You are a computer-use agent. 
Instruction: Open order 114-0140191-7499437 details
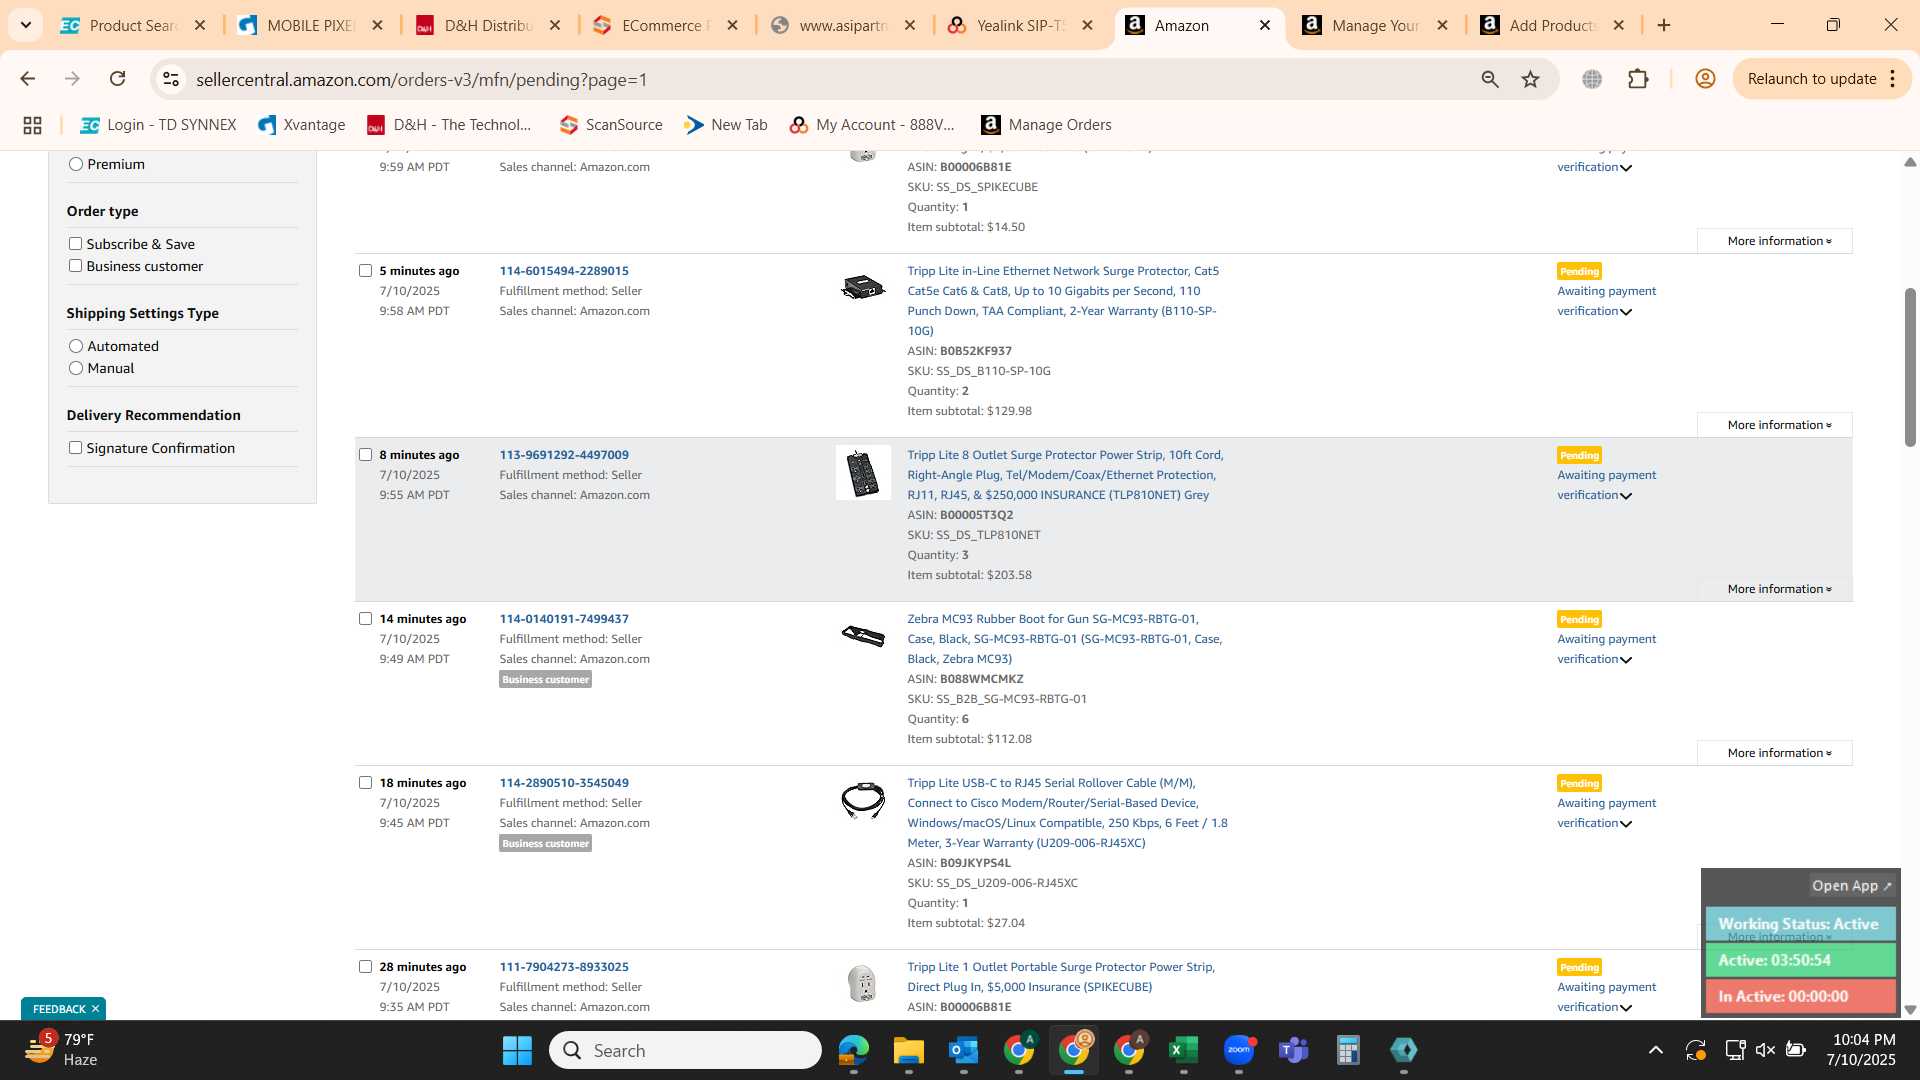click(x=564, y=619)
